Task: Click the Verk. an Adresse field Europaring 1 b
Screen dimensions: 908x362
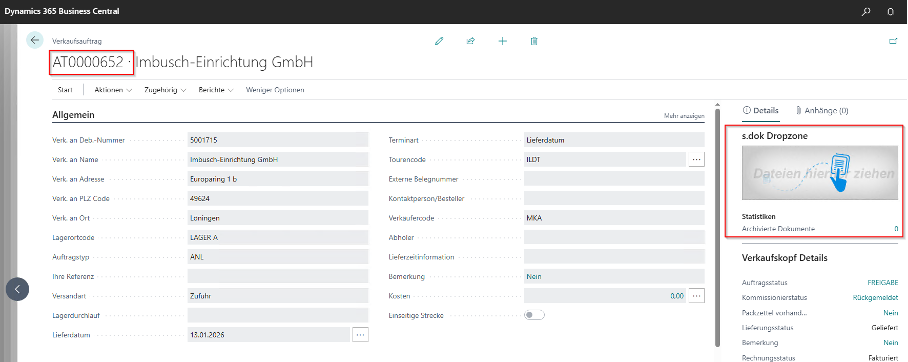Action: pyautogui.click(x=278, y=179)
